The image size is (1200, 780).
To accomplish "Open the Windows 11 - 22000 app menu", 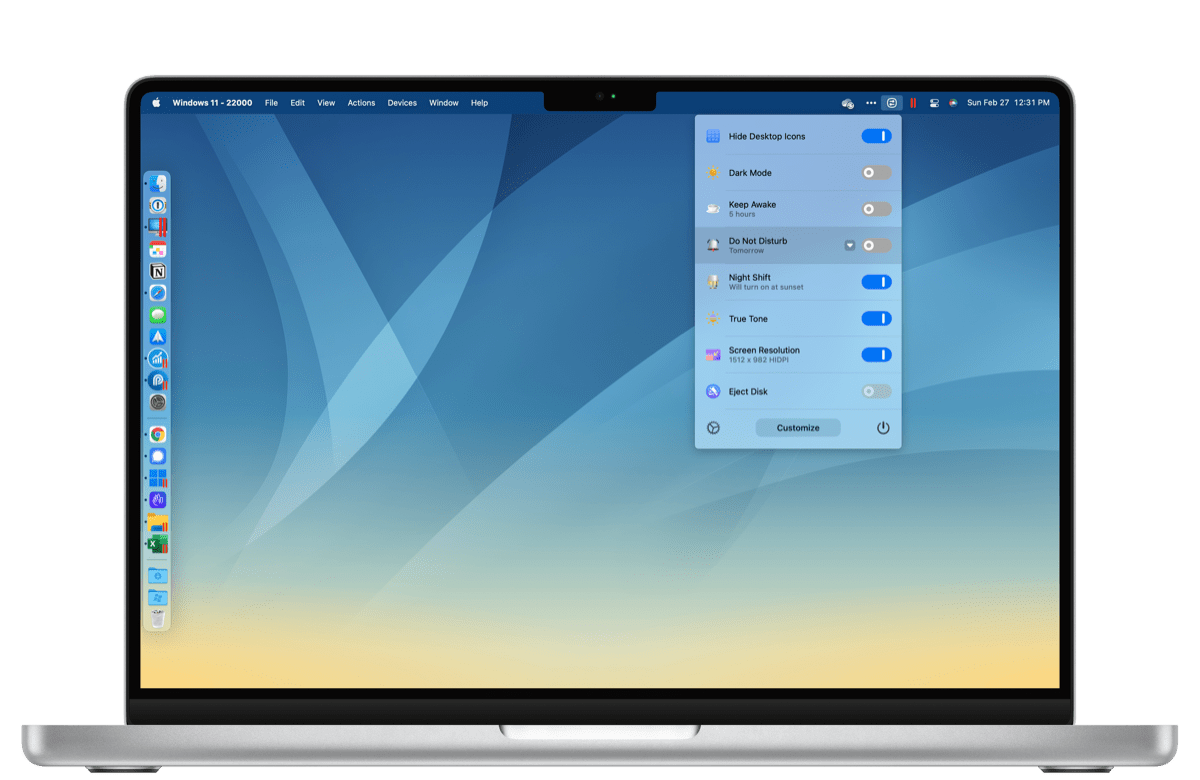I will coord(212,102).
